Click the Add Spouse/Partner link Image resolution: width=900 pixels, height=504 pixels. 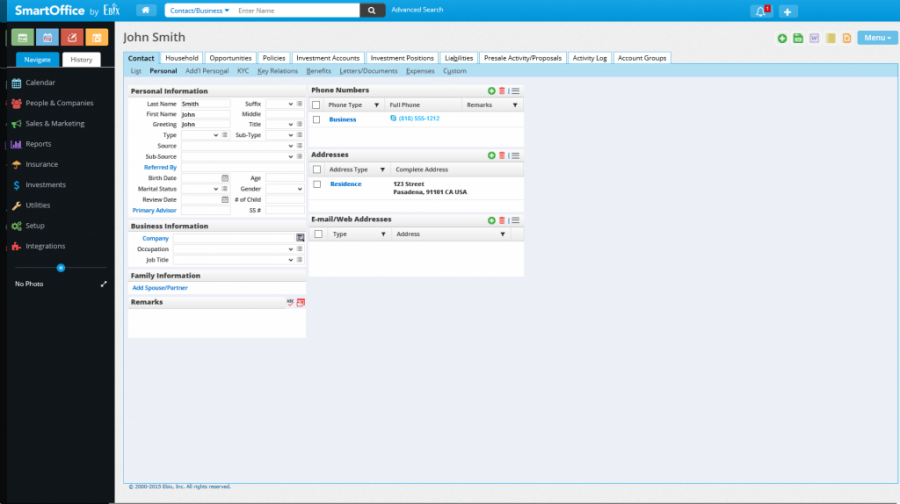(x=160, y=288)
